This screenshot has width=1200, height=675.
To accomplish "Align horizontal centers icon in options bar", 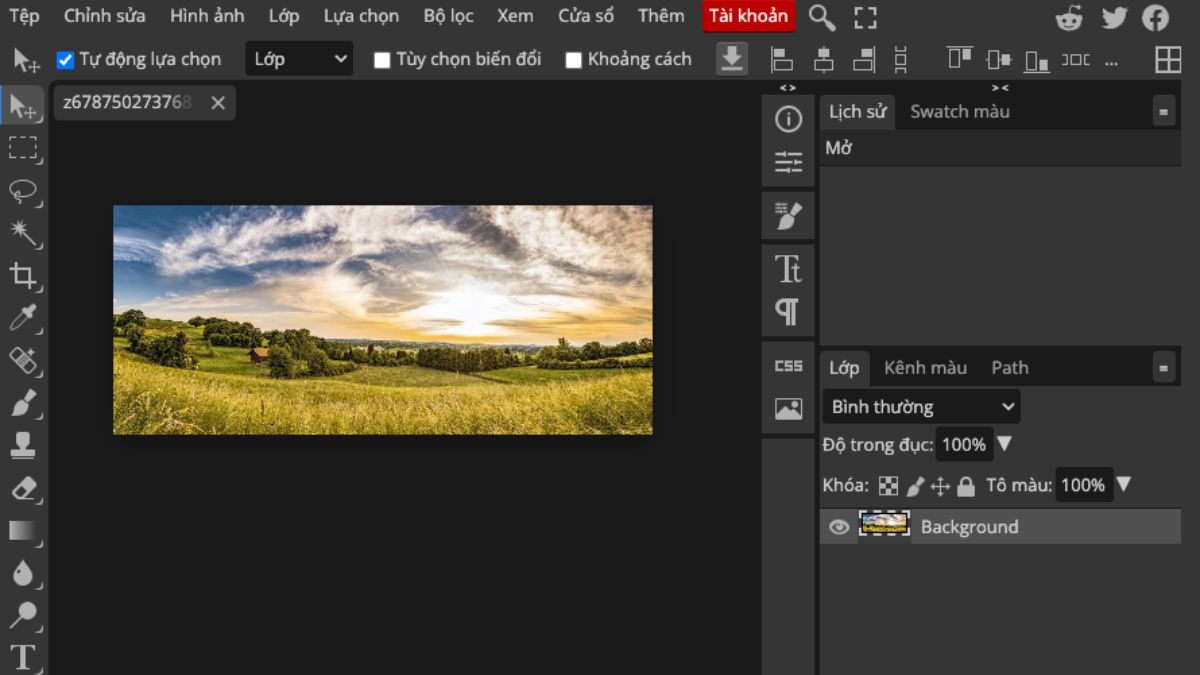I will click(823, 60).
